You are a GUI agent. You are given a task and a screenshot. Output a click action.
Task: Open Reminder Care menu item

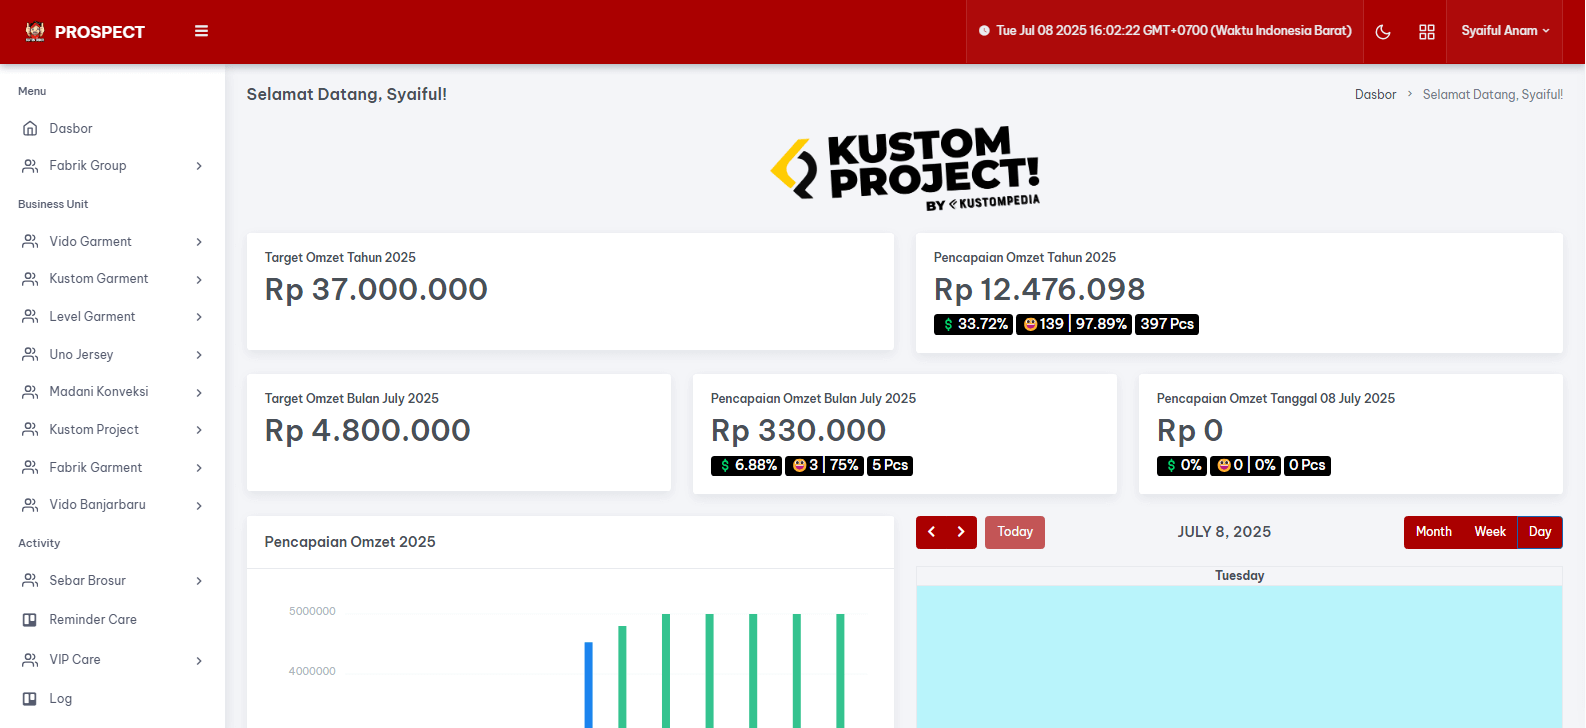click(112, 620)
